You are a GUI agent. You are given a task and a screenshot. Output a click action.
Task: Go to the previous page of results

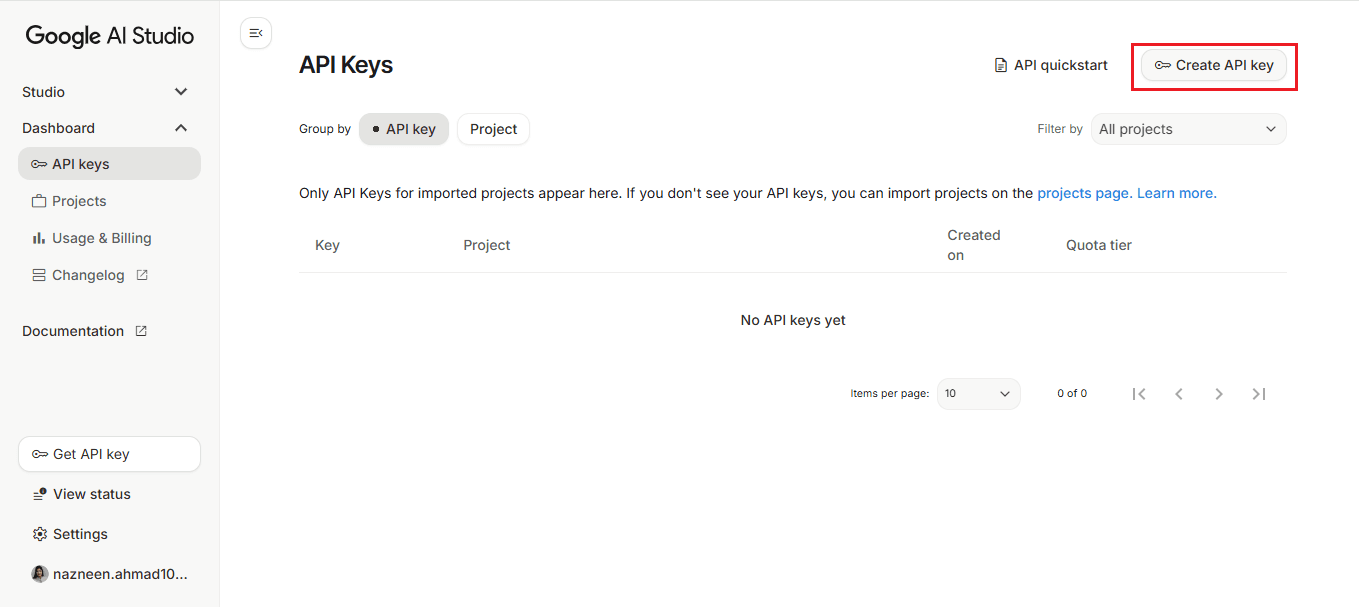tap(1179, 394)
